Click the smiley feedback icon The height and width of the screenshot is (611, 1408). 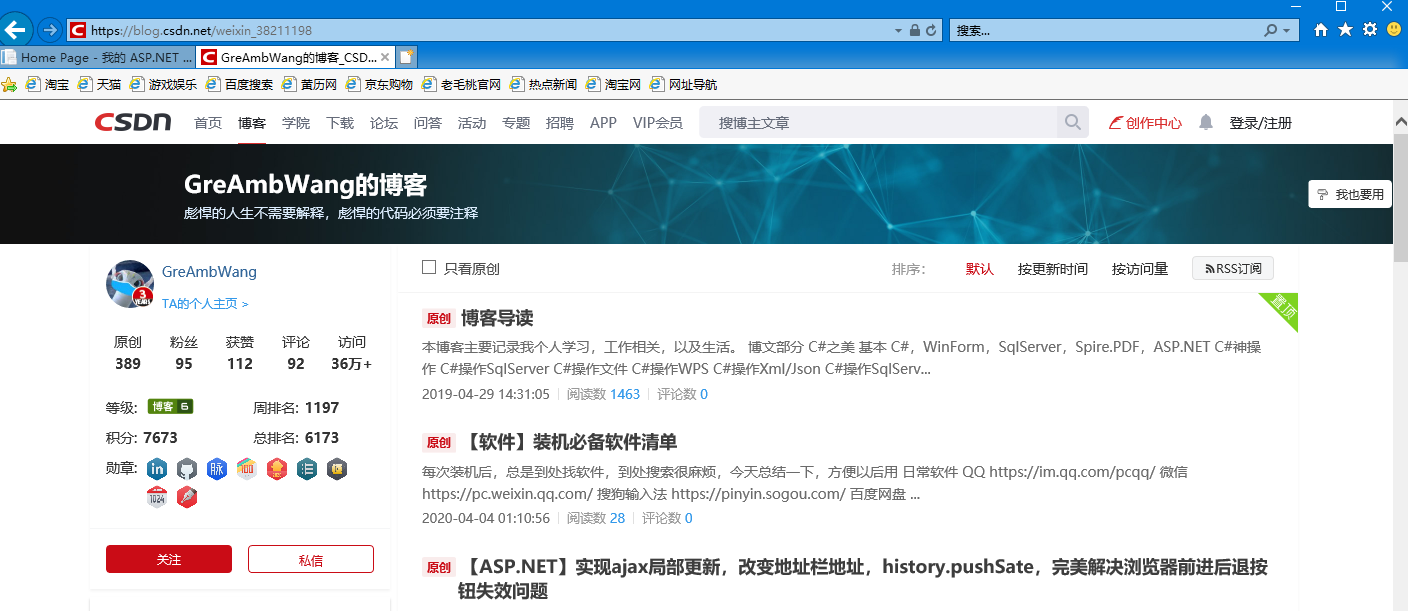tap(1394, 30)
